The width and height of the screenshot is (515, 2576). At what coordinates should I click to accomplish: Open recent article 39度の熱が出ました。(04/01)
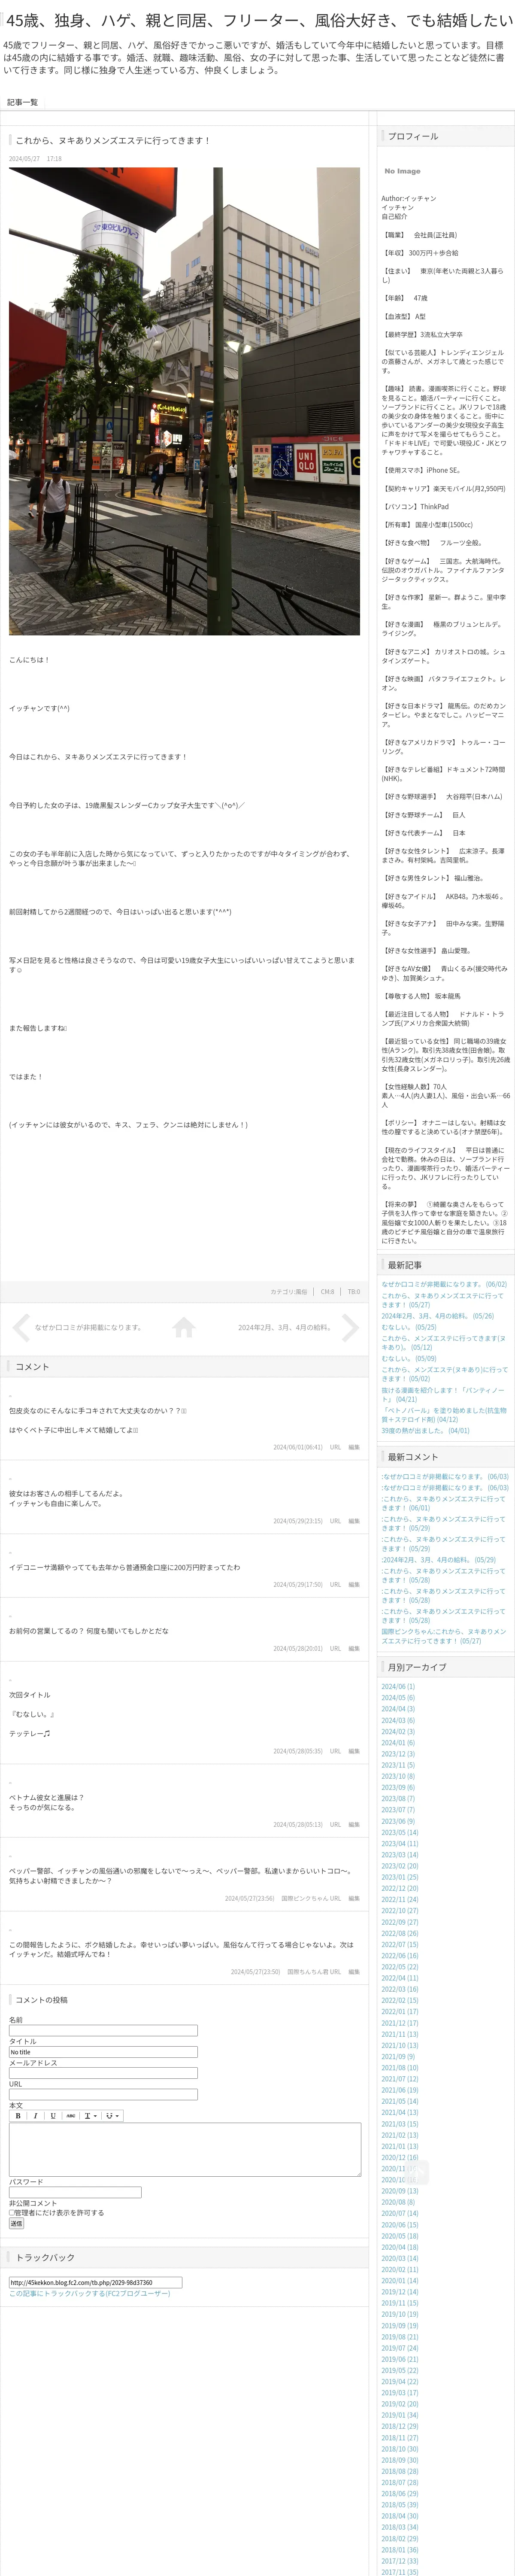point(425,1430)
